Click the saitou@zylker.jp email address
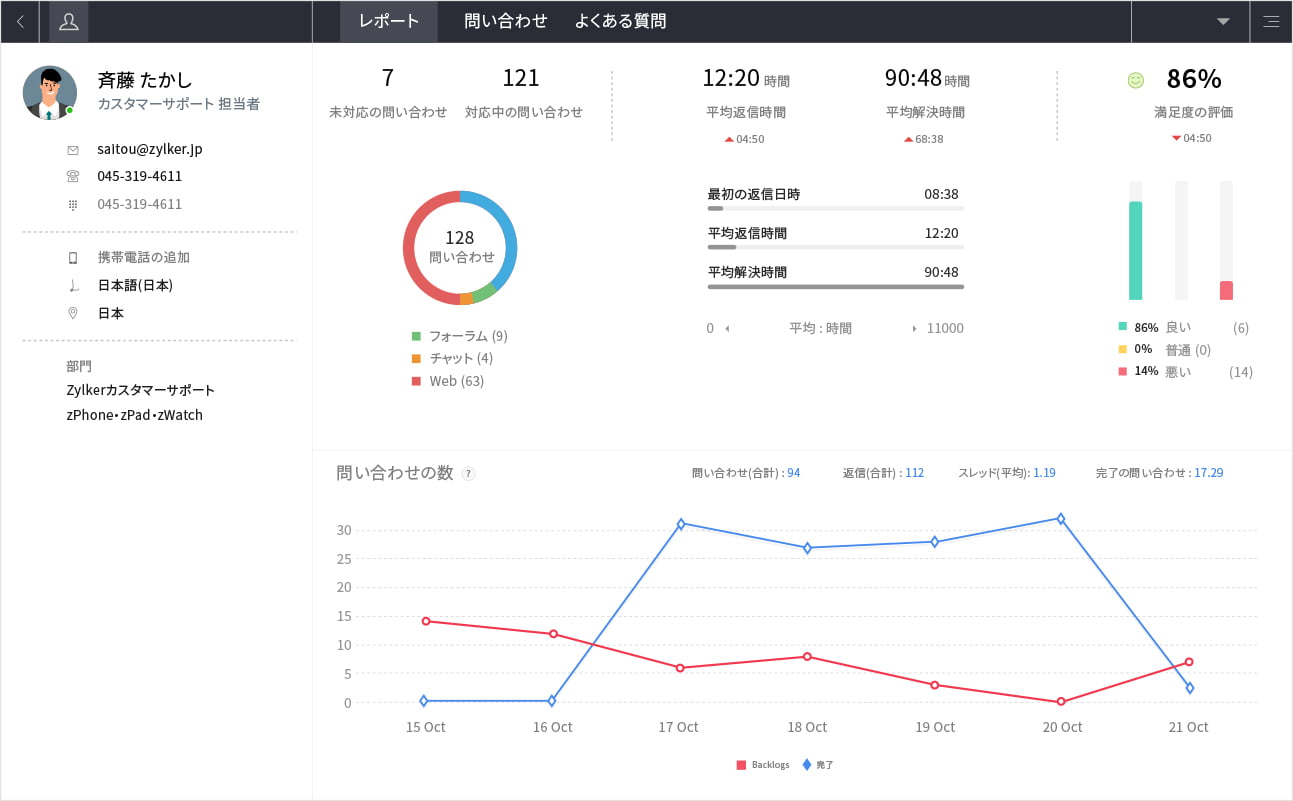 (150, 149)
